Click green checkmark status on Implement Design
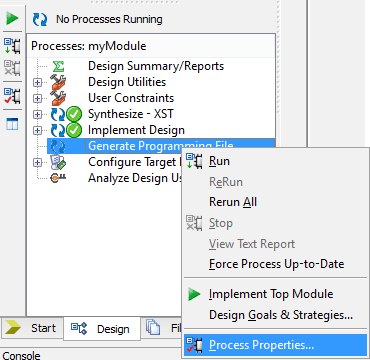The image size is (370, 360). coord(74,130)
